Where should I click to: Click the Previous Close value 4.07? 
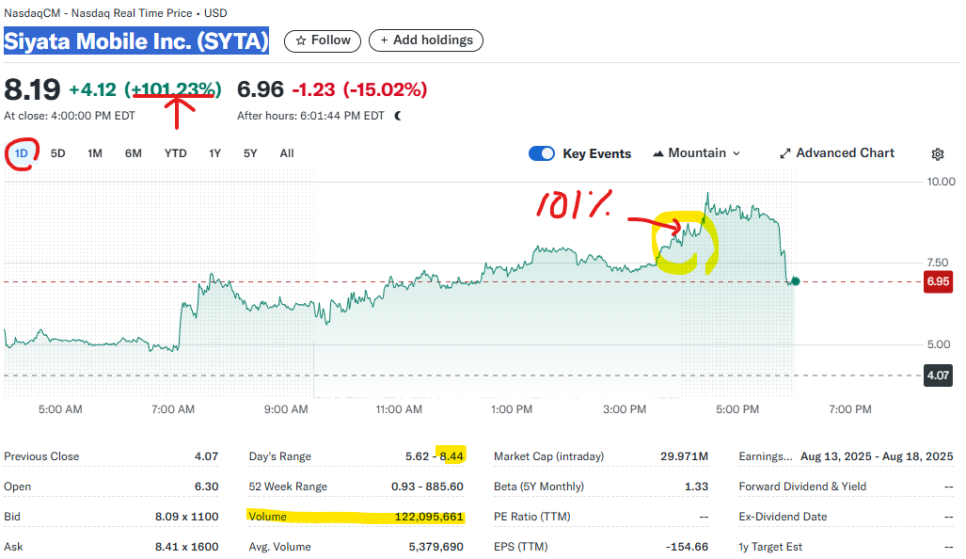(x=206, y=457)
